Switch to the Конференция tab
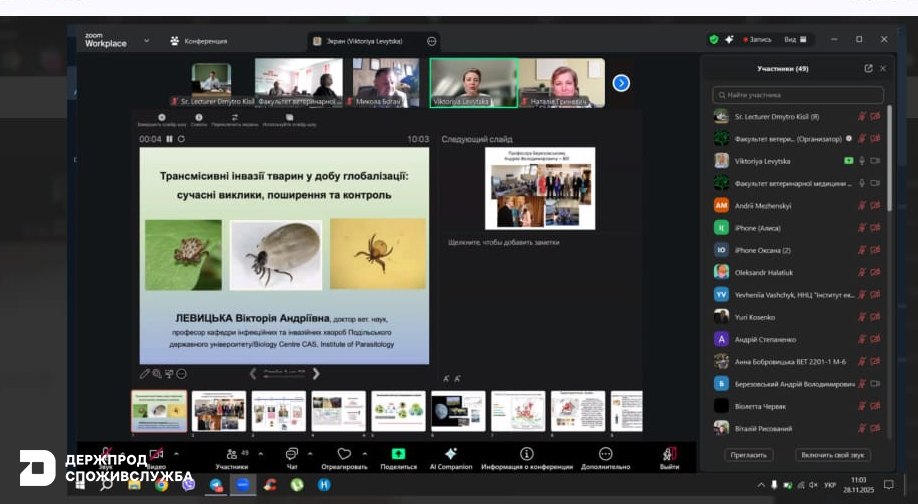This screenshot has width=918, height=504. [x=199, y=41]
